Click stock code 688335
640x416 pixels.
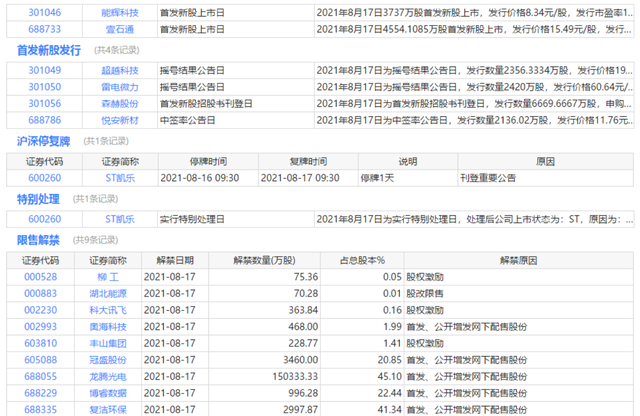click(x=40, y=410)
